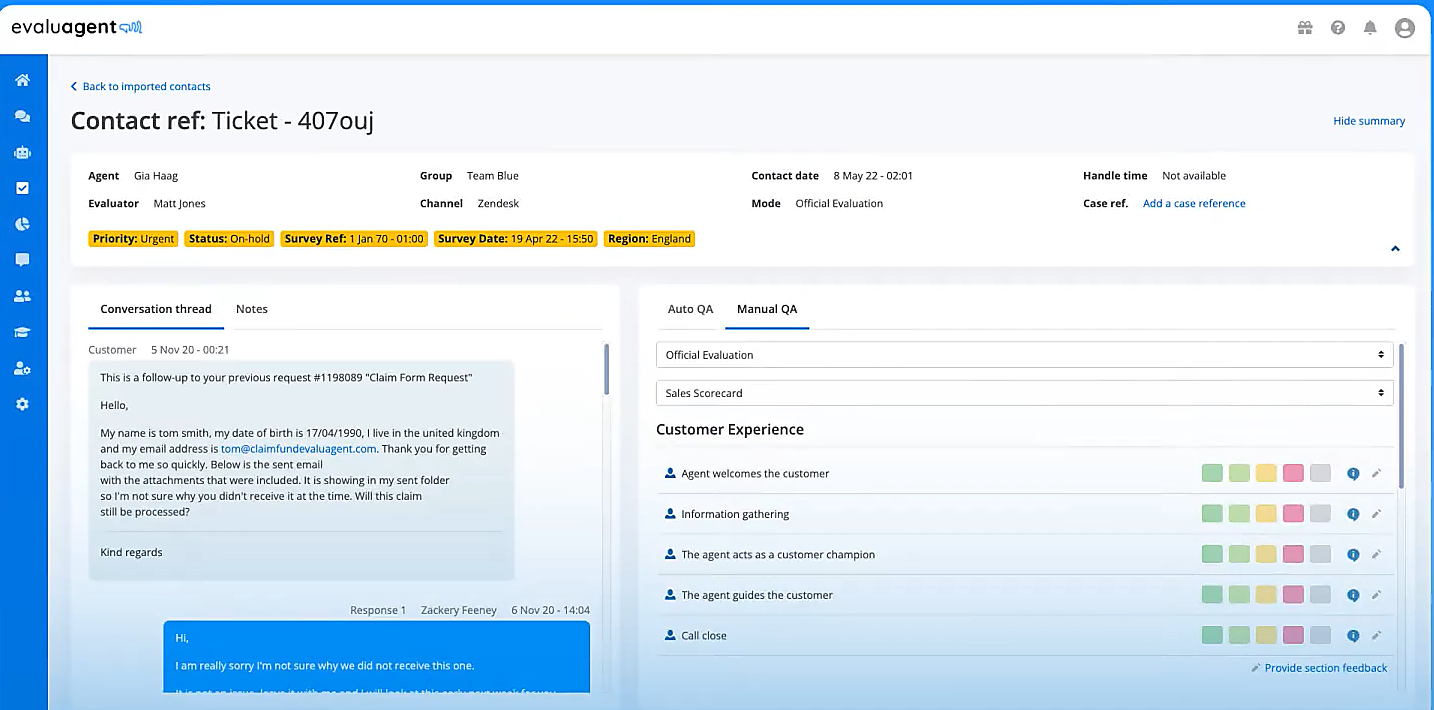
Task: Switch to the Manual QA tab
Action: (x=767, y=309)
